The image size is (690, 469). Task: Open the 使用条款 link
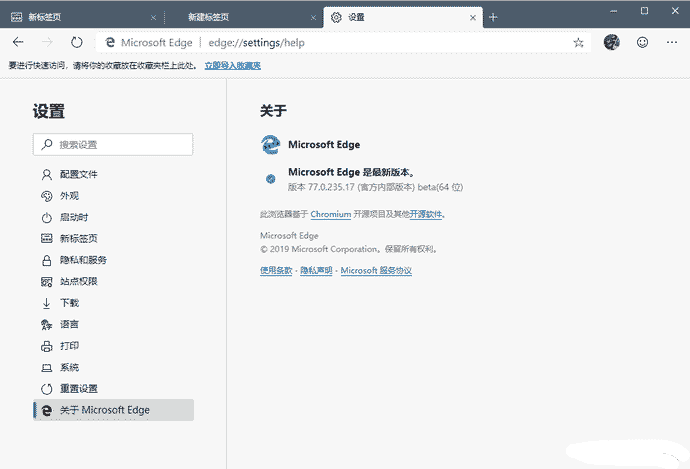pos(276,270)
